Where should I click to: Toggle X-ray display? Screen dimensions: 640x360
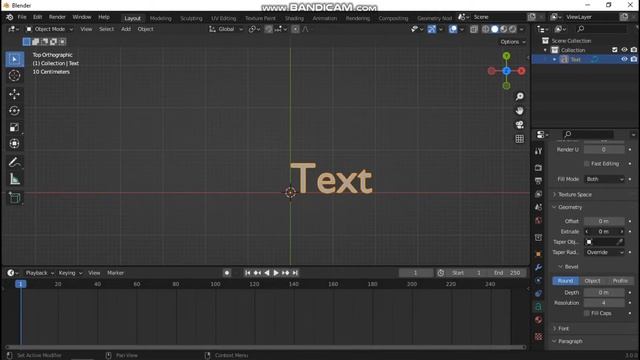coord(473,29)
